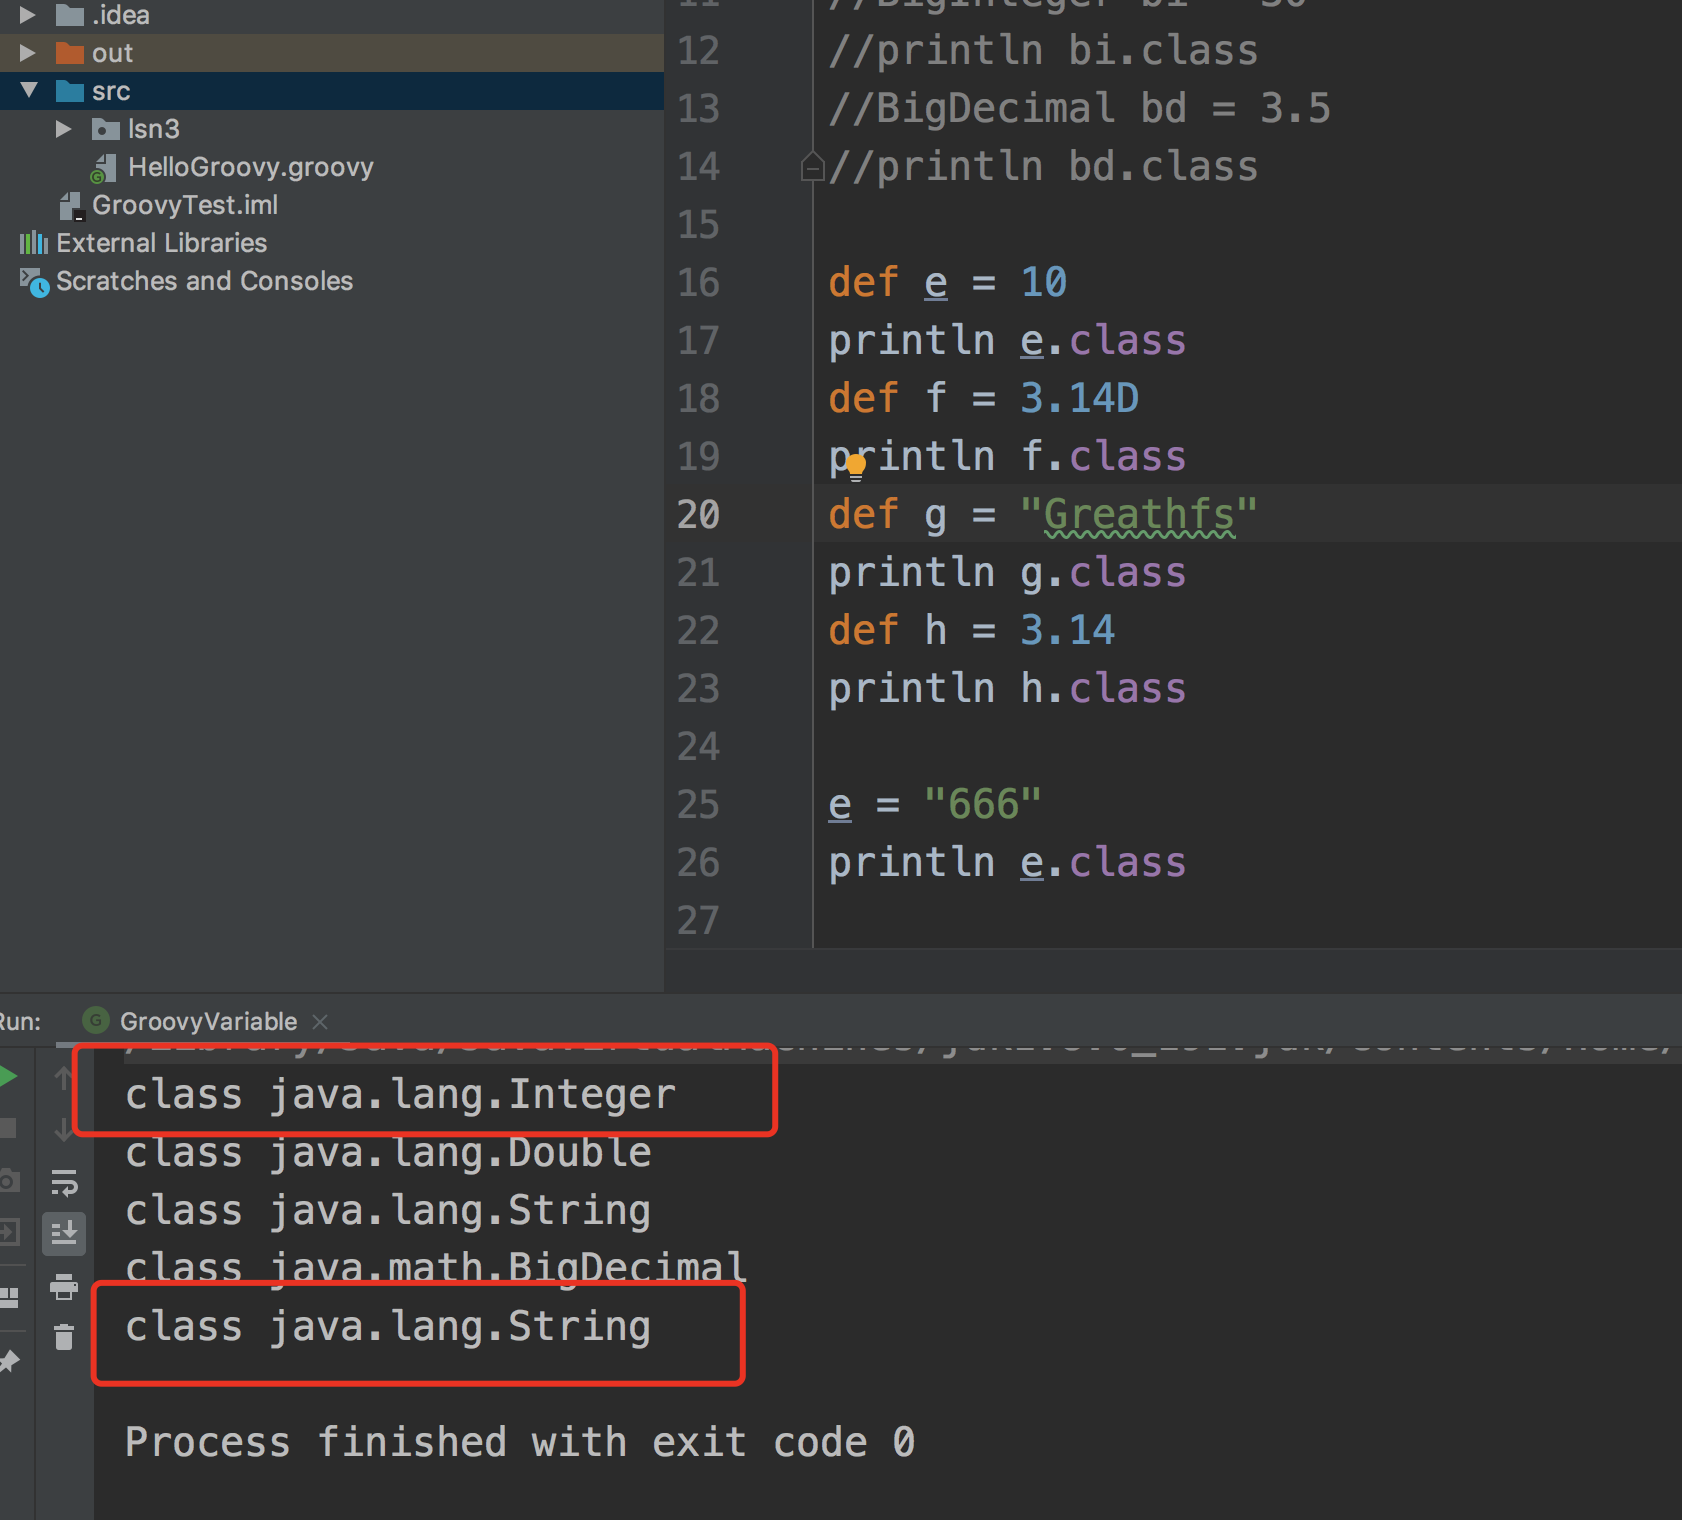Click the "666" string on line 25

[x=982, y=804]
